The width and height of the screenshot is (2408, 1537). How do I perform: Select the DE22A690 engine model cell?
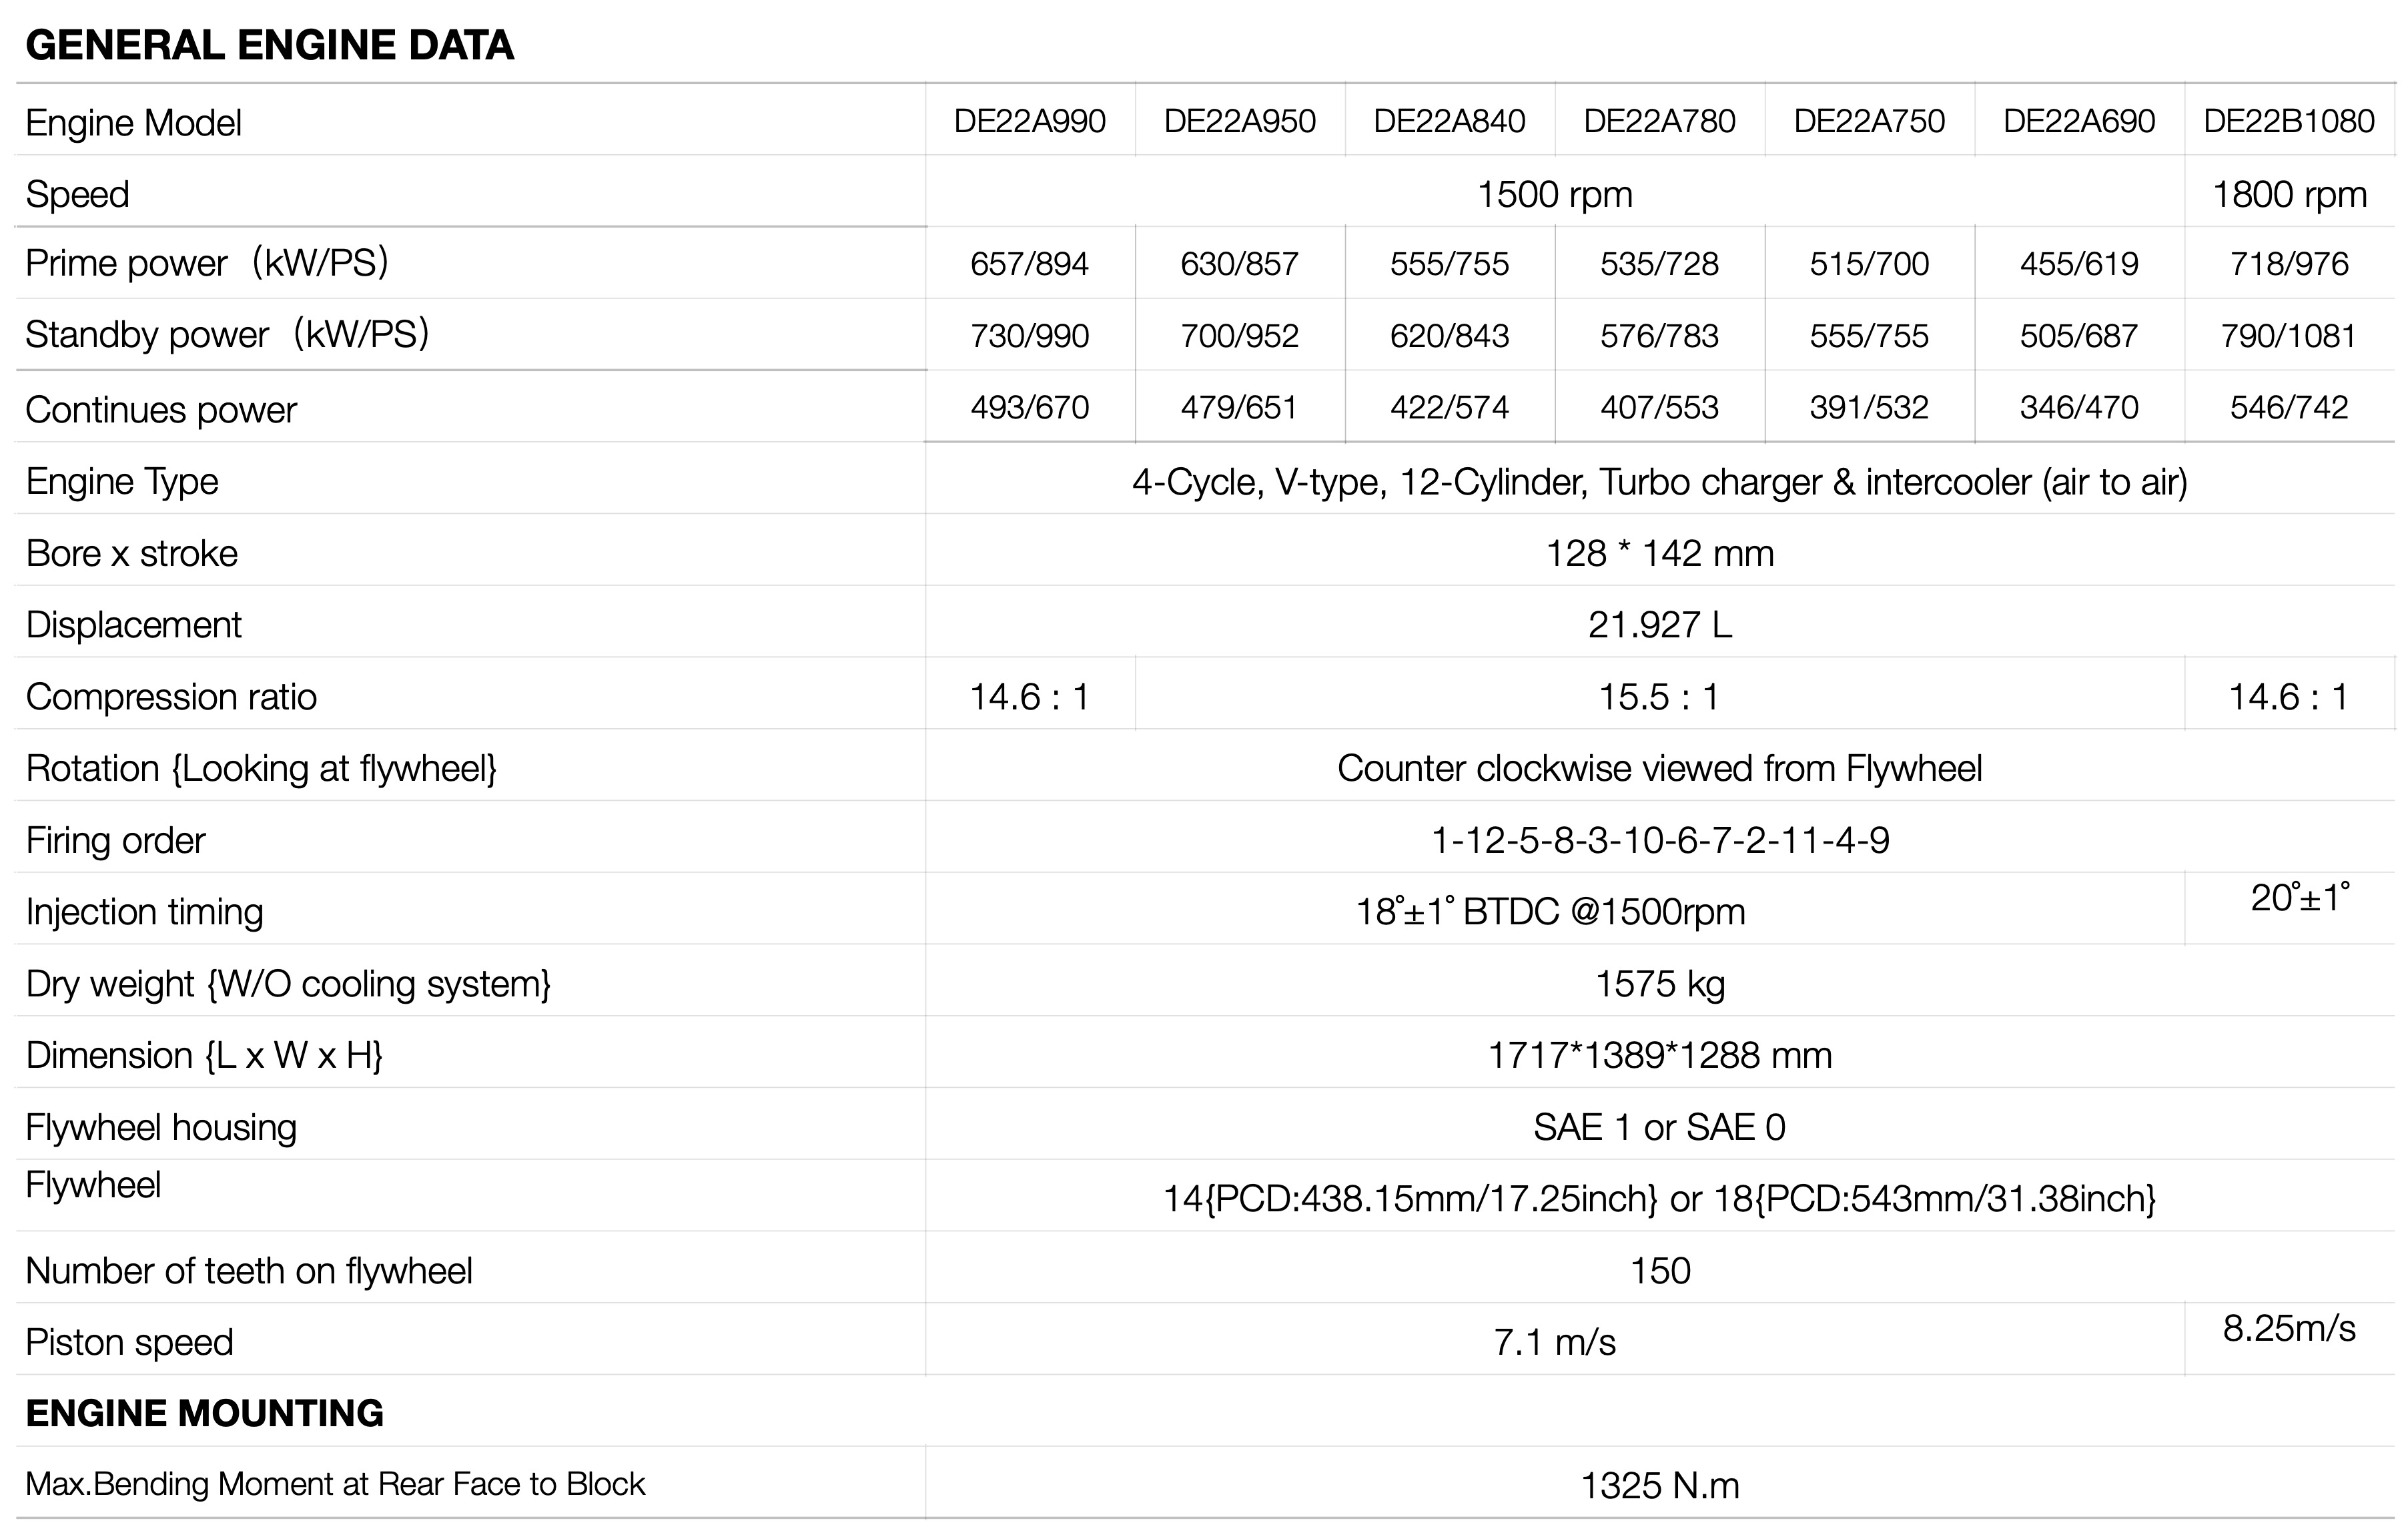click(2079, 121)
